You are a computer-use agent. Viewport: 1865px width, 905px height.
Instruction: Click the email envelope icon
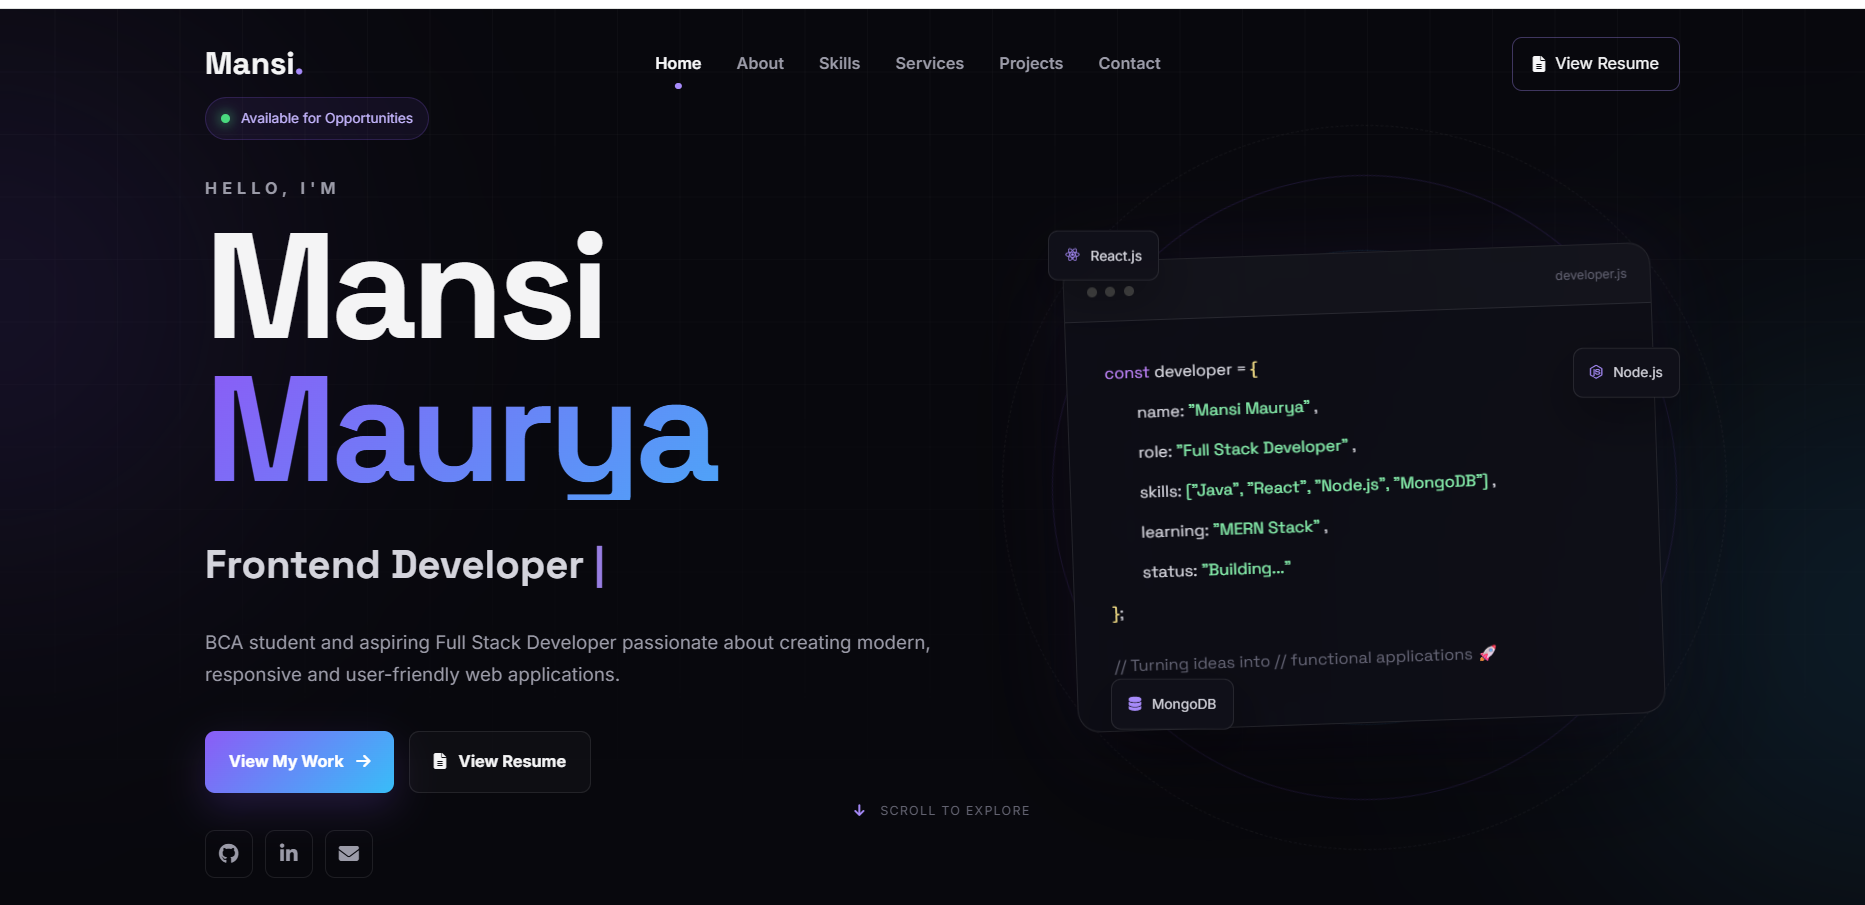pos(349,854)
